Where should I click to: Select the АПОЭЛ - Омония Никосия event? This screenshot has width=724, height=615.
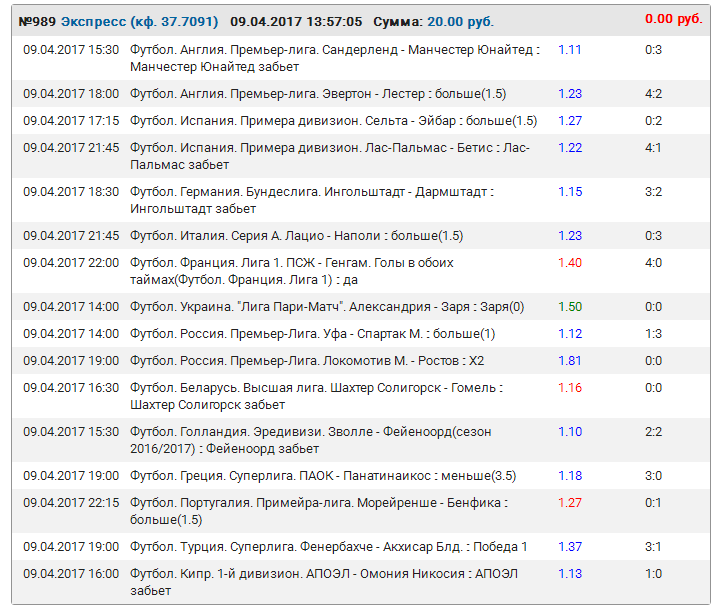[324, 582]
